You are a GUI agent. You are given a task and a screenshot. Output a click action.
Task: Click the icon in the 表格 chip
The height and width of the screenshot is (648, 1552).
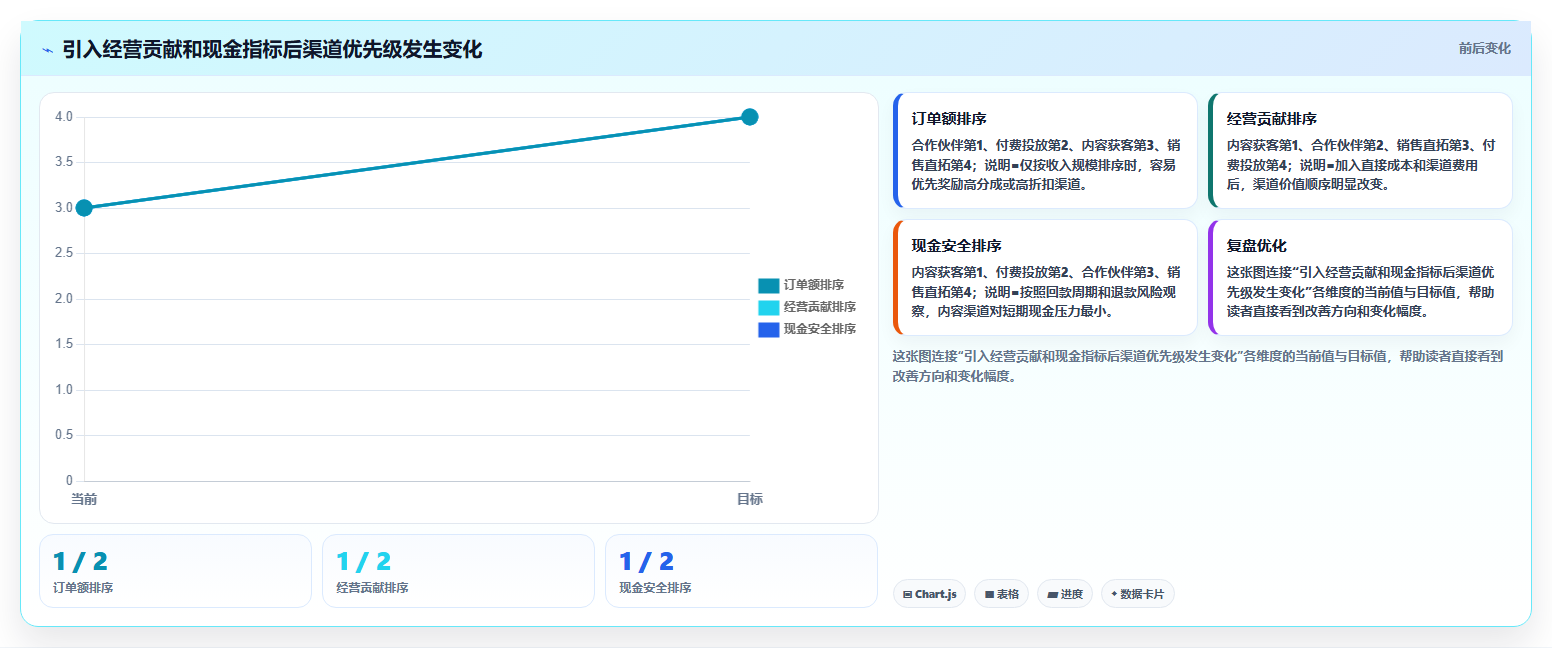tap(989, 594)
